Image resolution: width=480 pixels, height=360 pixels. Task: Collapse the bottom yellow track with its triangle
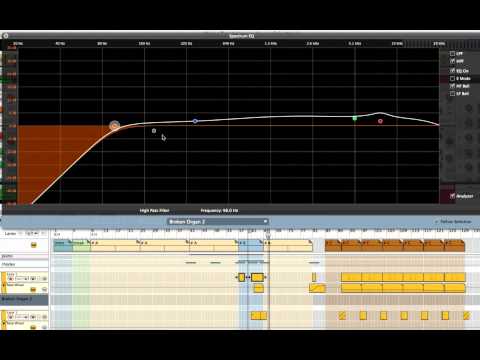(4, 323)
